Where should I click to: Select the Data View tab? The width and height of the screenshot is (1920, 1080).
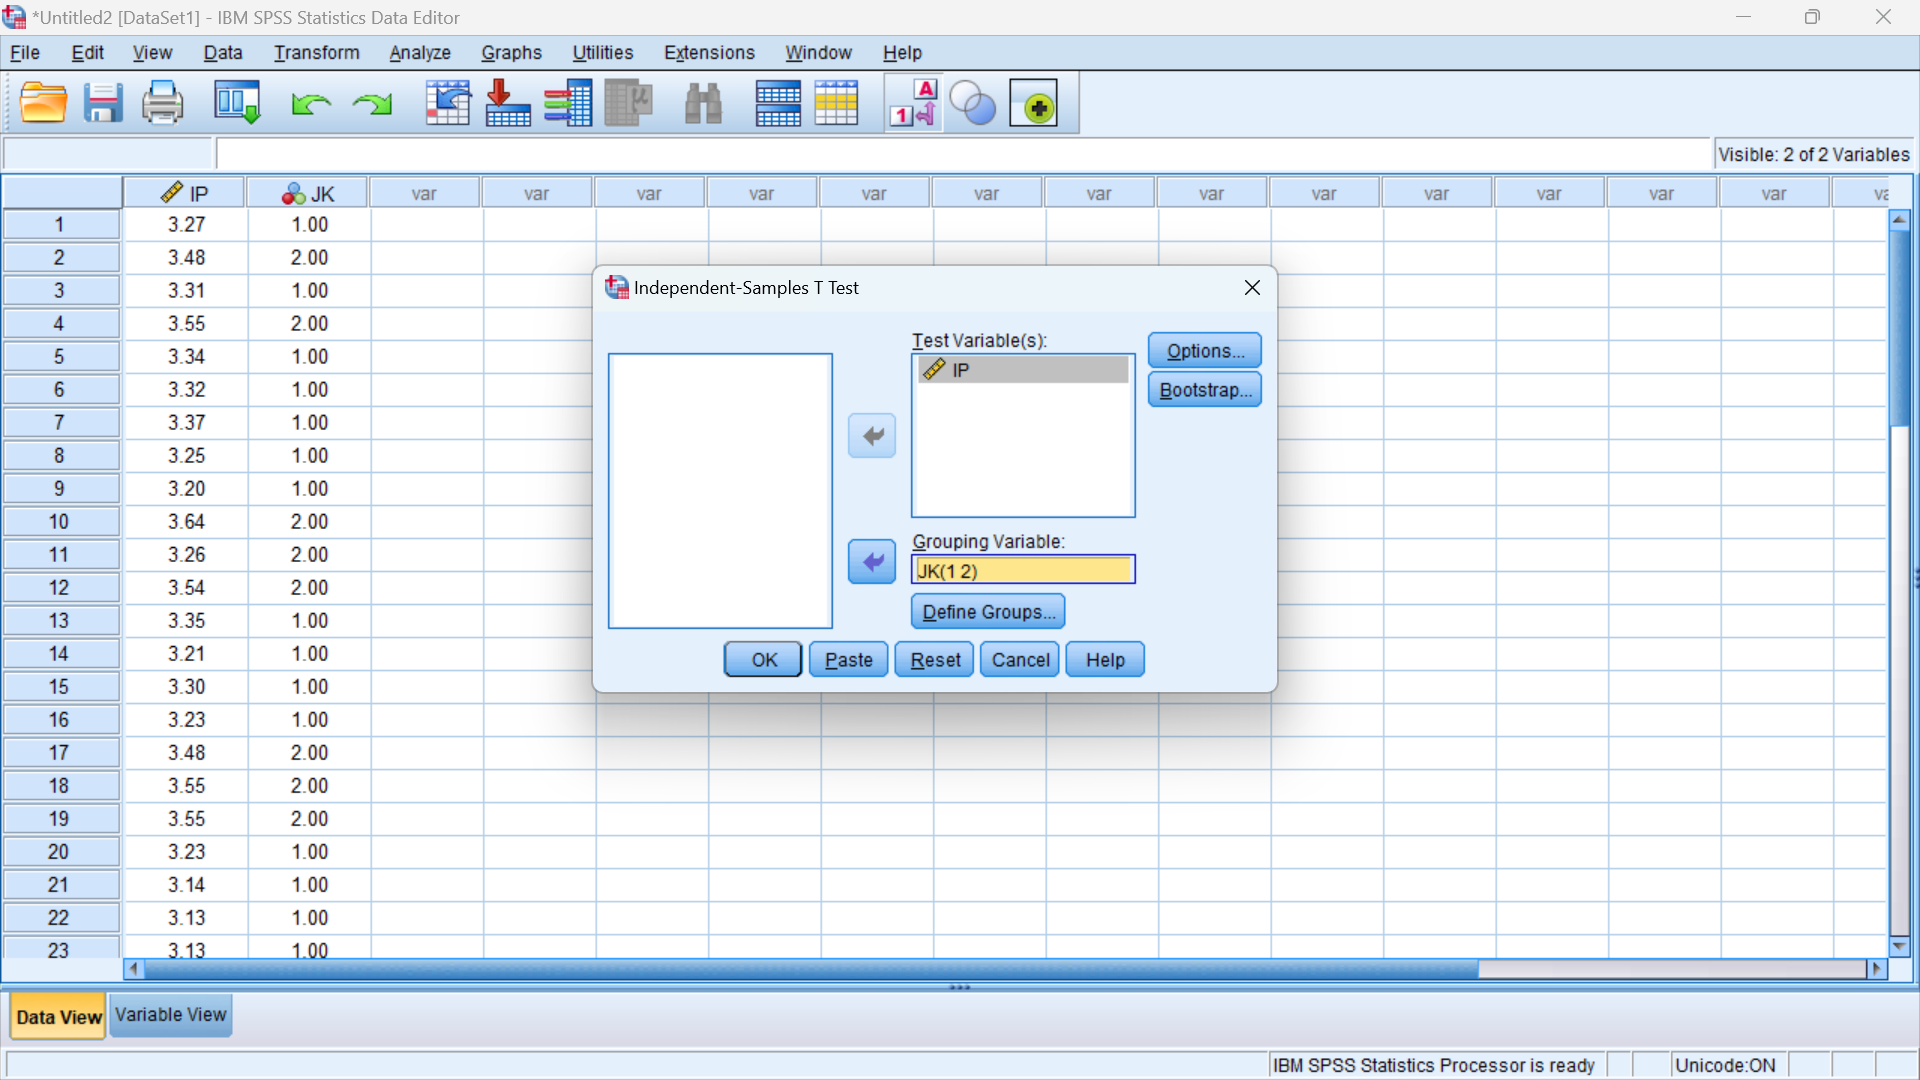point(59,1017)
